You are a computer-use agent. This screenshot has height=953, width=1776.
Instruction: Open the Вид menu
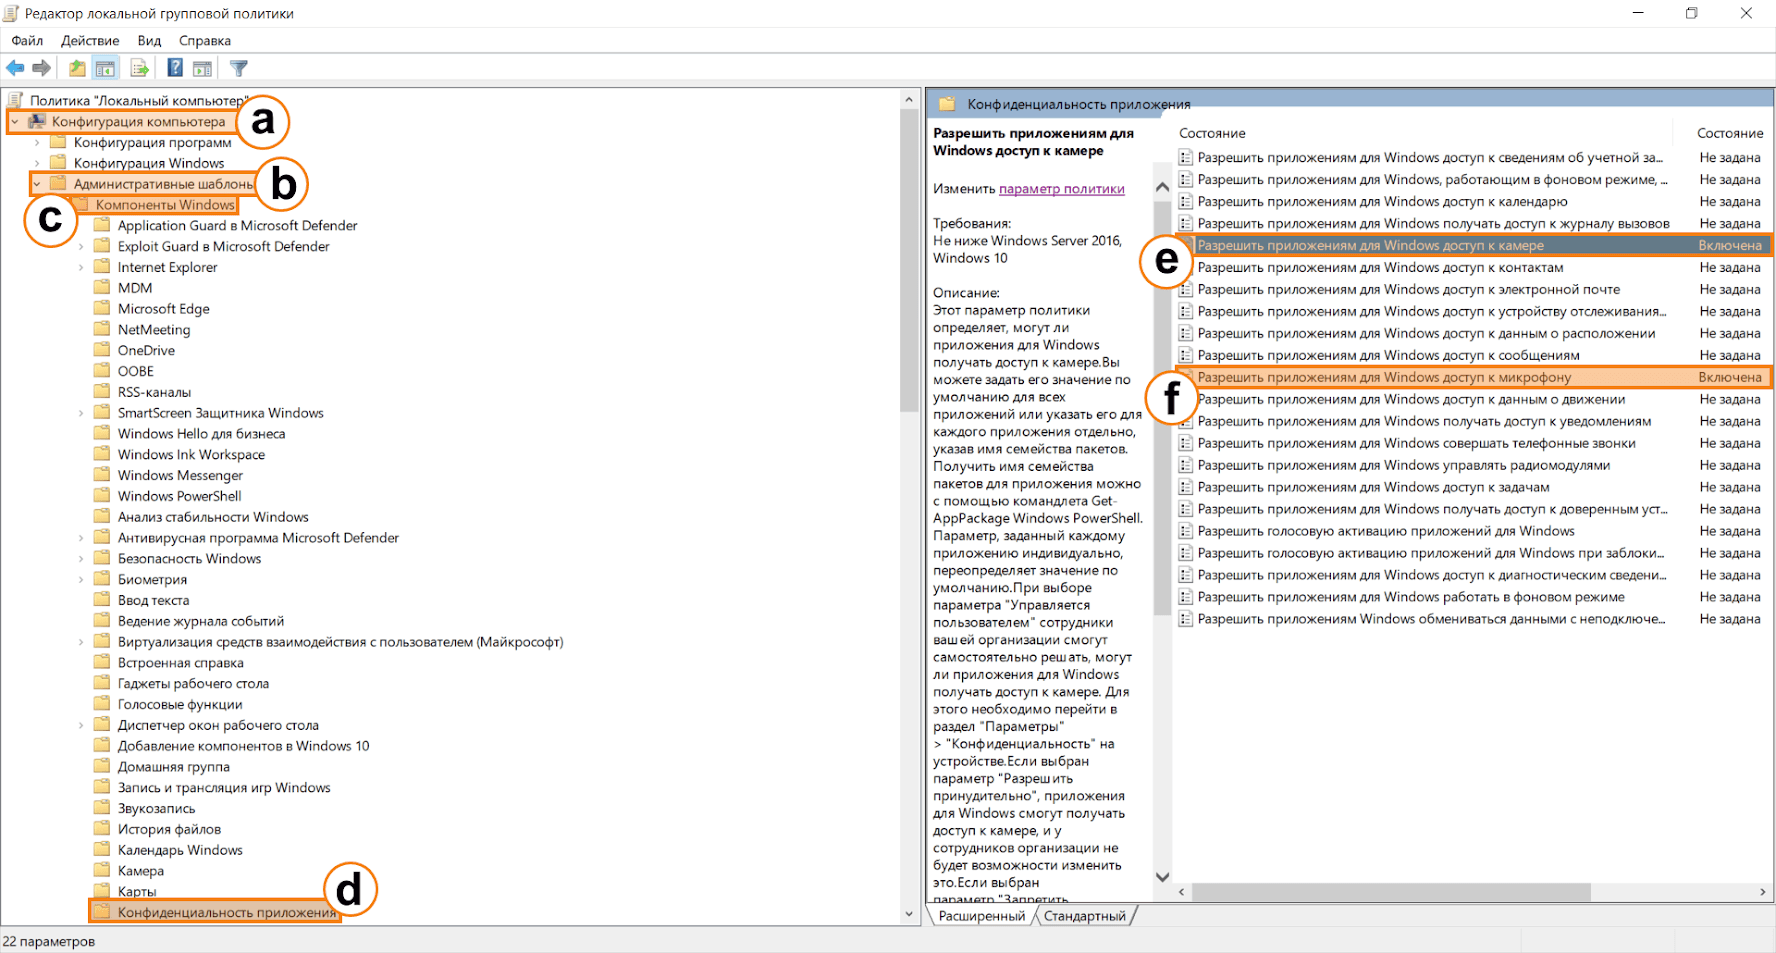click(149, 41)
